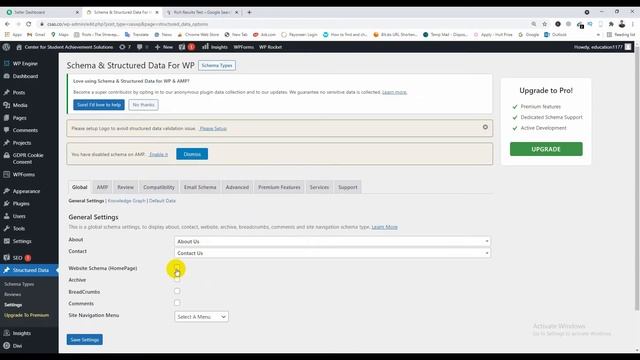
Task: Click the Schema Types button near title
Action: point(217,65)
